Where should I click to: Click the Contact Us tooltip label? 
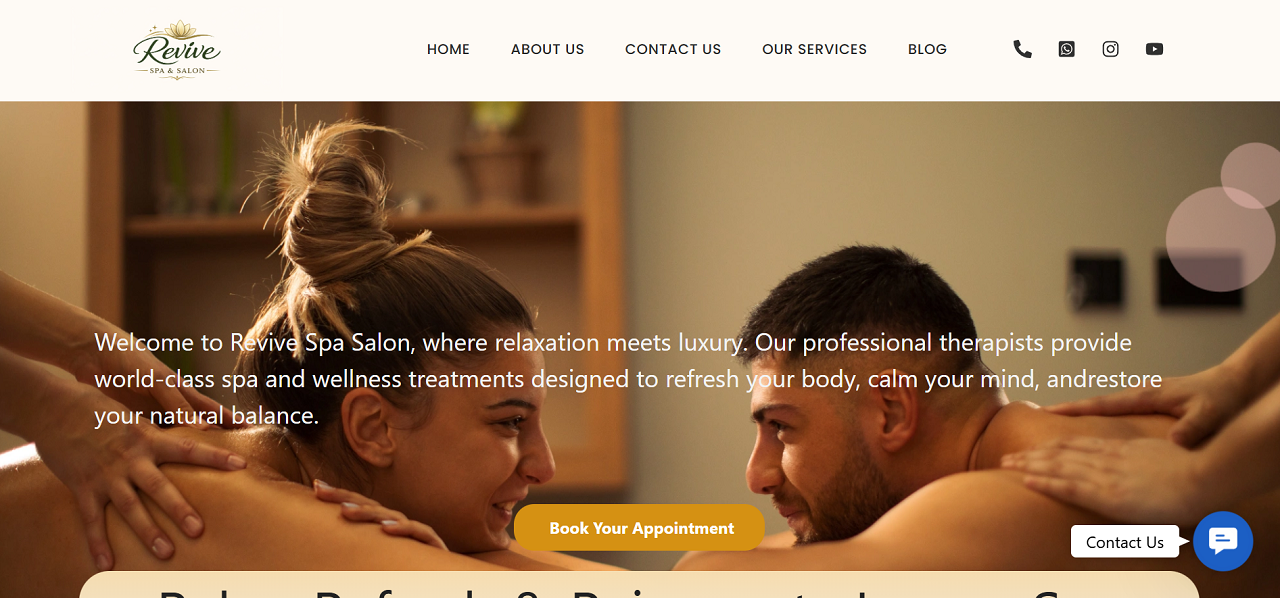[x=1125, y=542]
